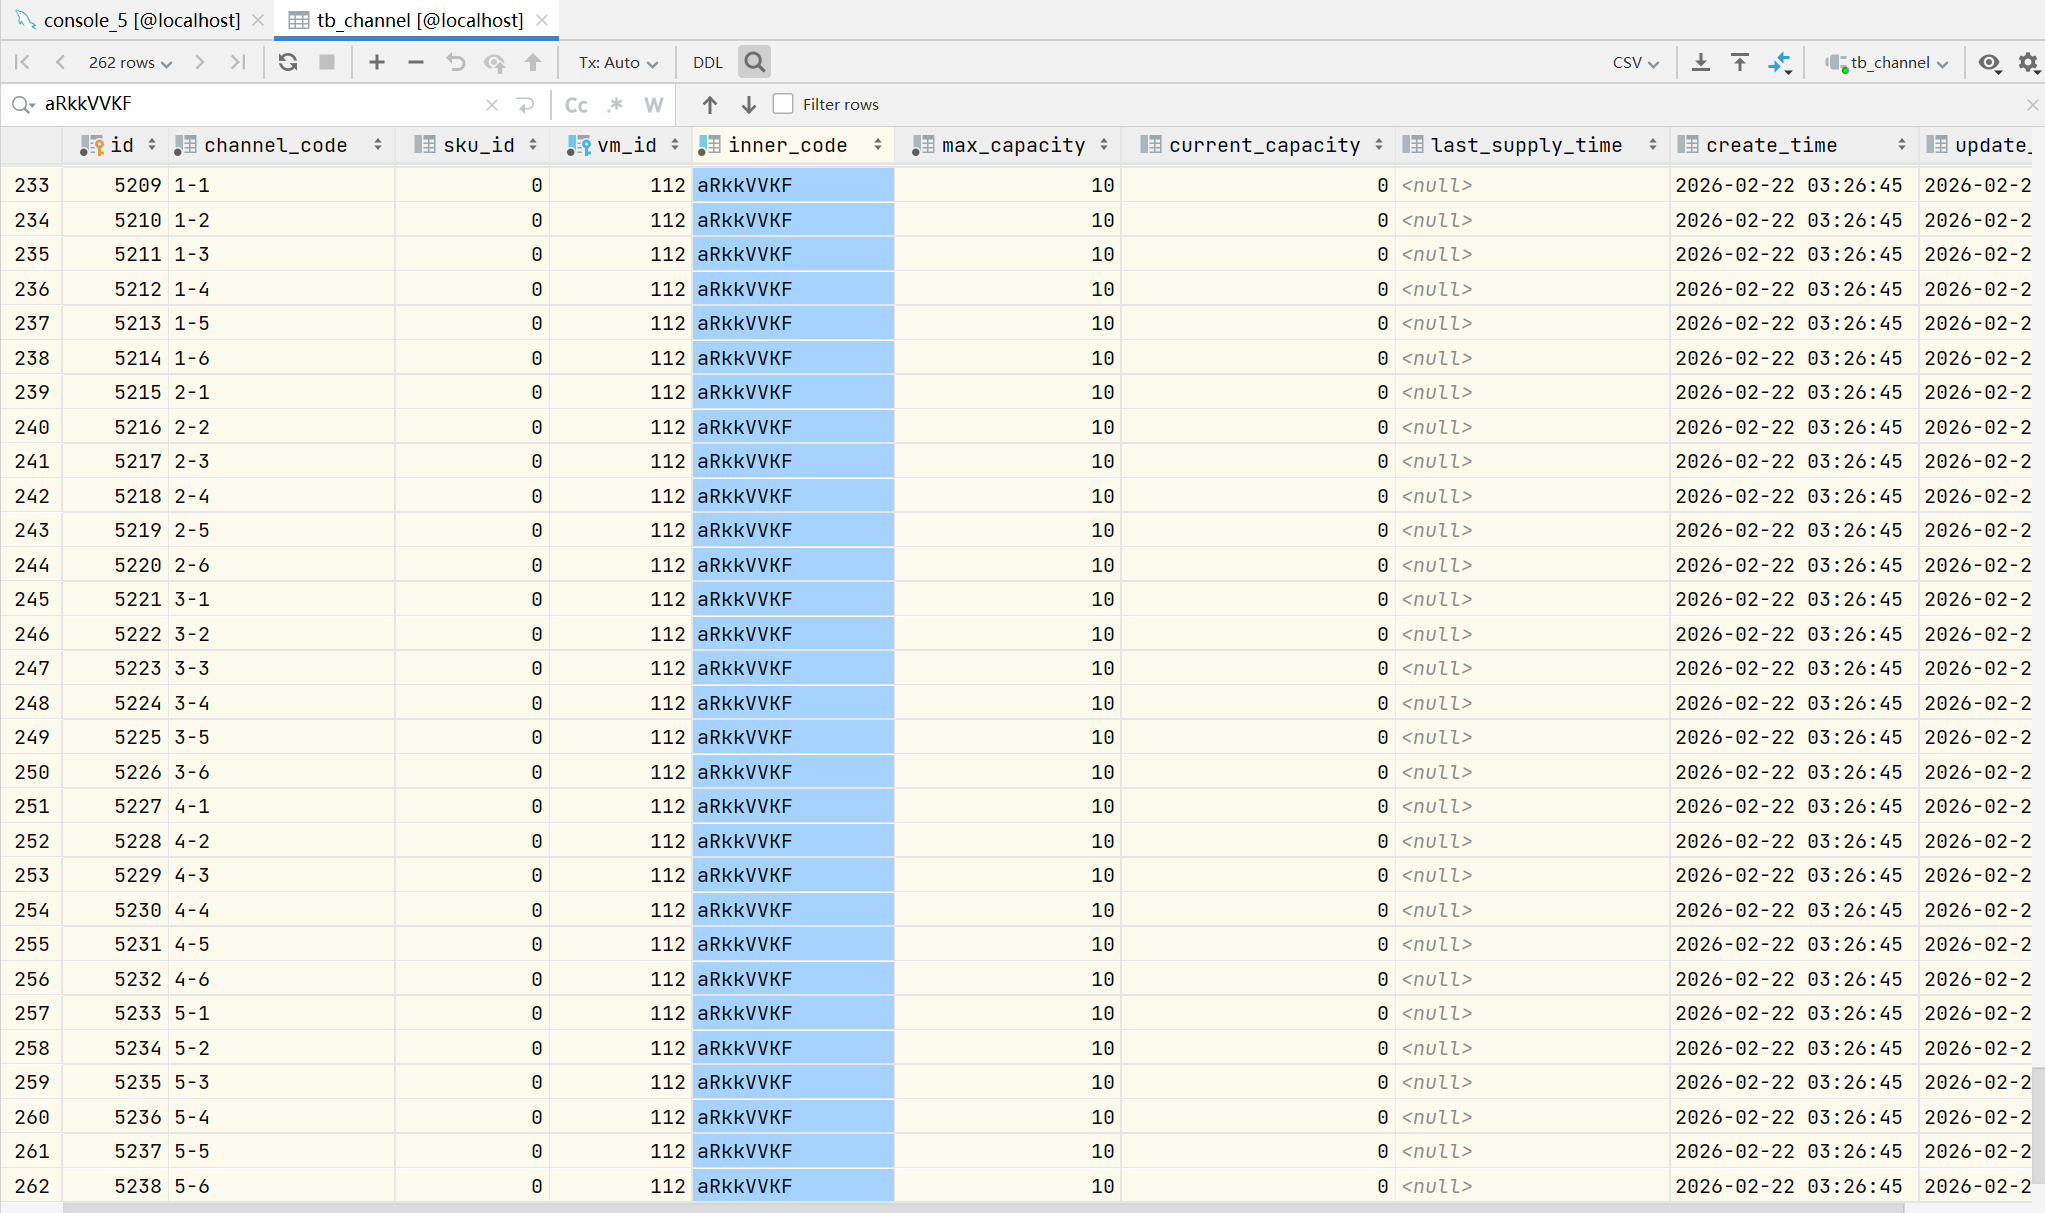Click the Reload page refresh icon
Viewport: 2045px width, 1213px height.
click(x=288, y=62)
